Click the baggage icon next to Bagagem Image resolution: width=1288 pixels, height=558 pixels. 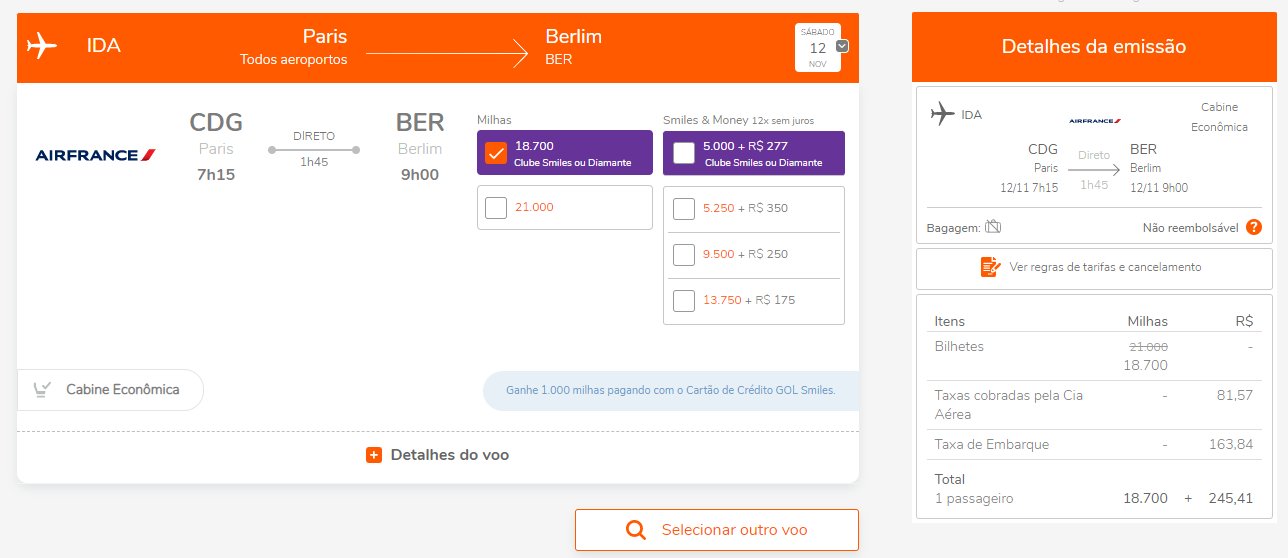[993, 227]
